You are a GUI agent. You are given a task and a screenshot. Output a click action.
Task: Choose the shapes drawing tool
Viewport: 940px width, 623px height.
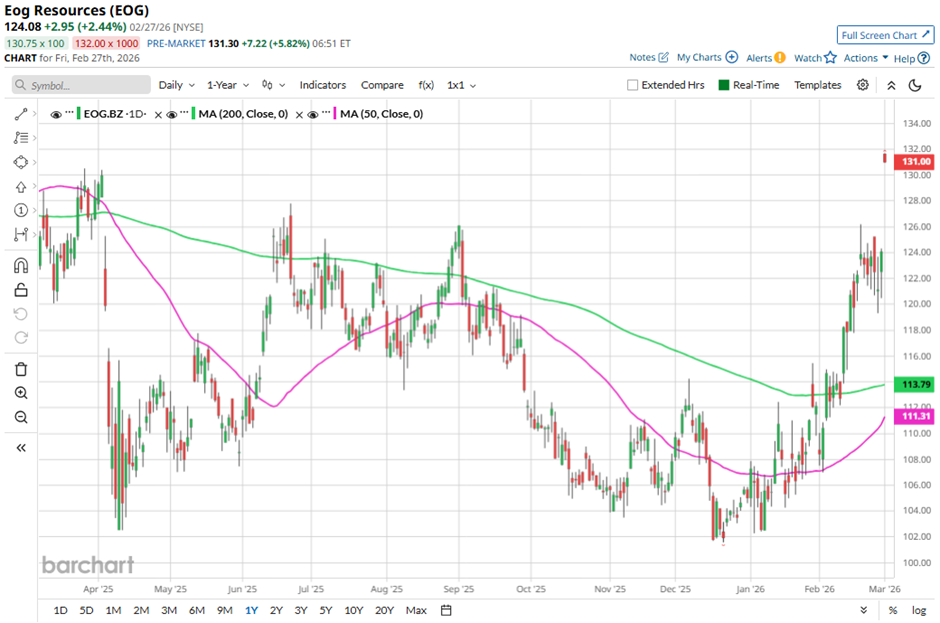coord(21,162)
